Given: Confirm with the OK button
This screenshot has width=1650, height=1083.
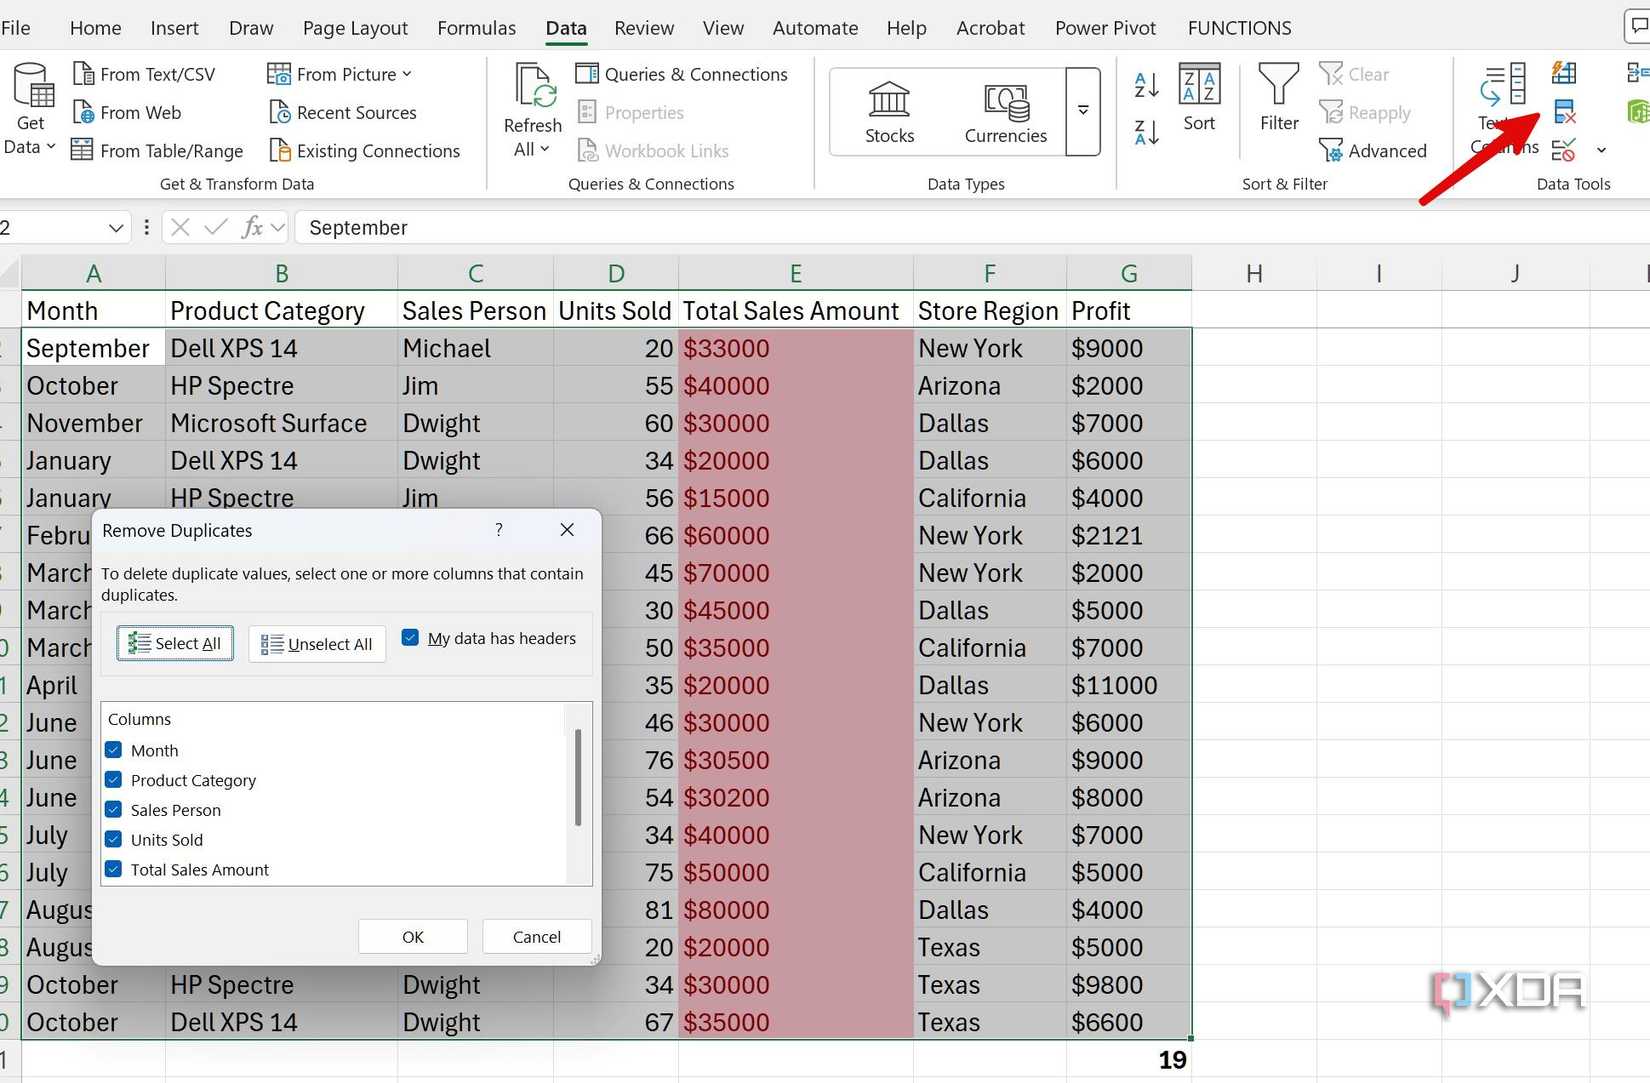Looking at the screenshot, I should point(412,936).
